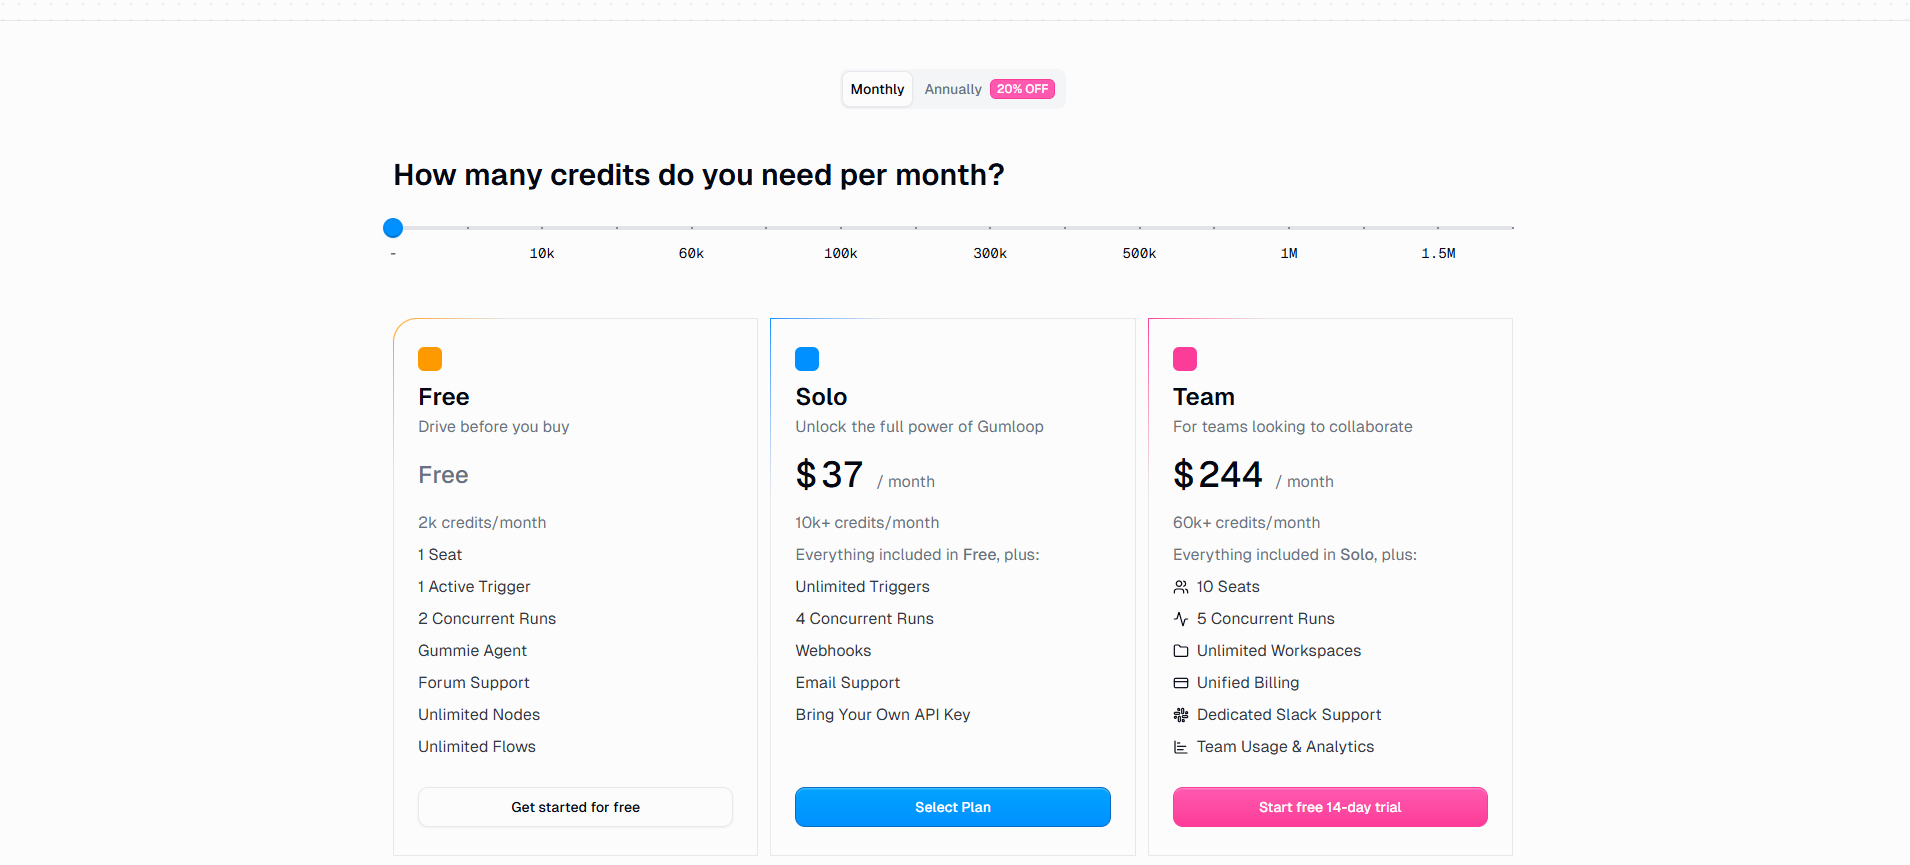Click the activity icon beside 5 Concurrent Runs
Screen dimensions: 1910x865
click(1181, 618)
